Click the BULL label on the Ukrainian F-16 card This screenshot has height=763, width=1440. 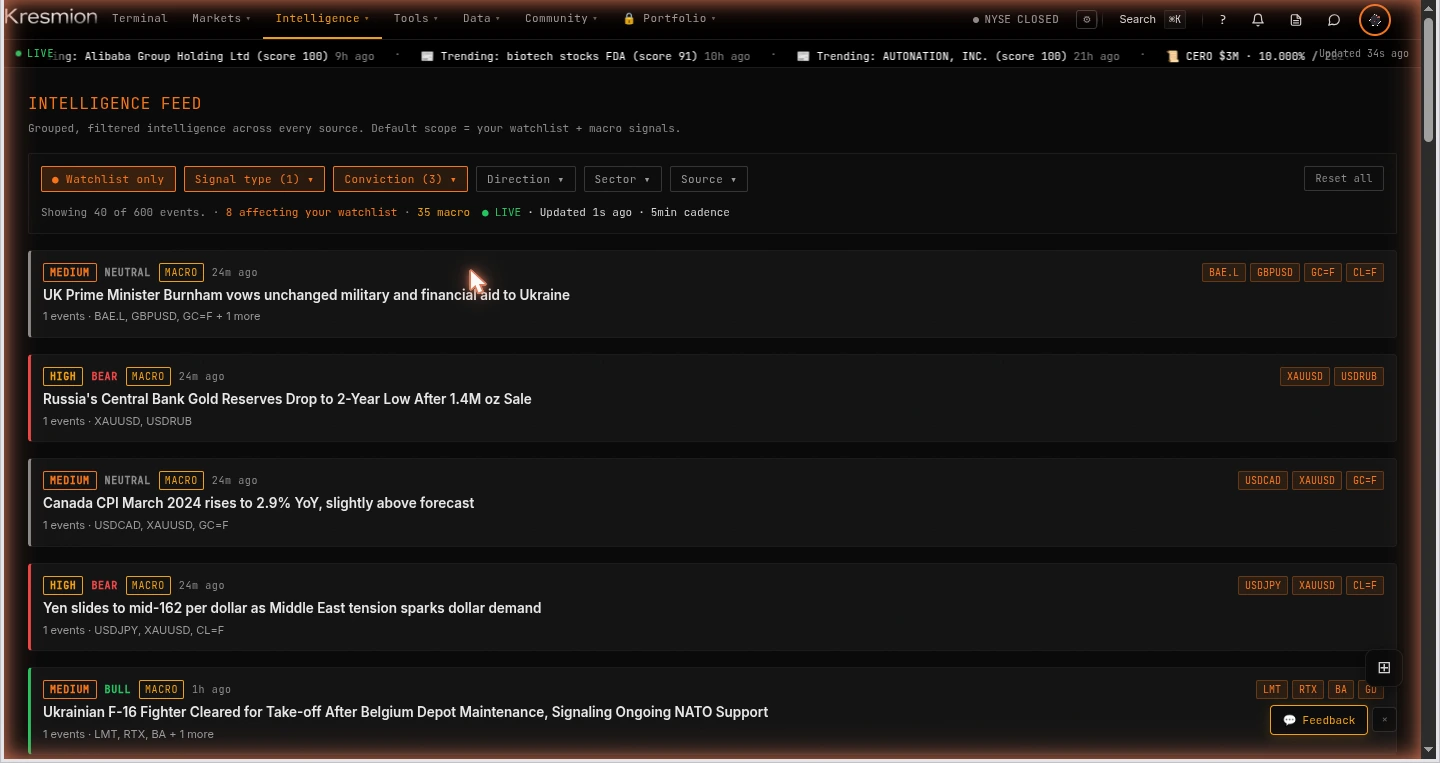pos(117,689)
